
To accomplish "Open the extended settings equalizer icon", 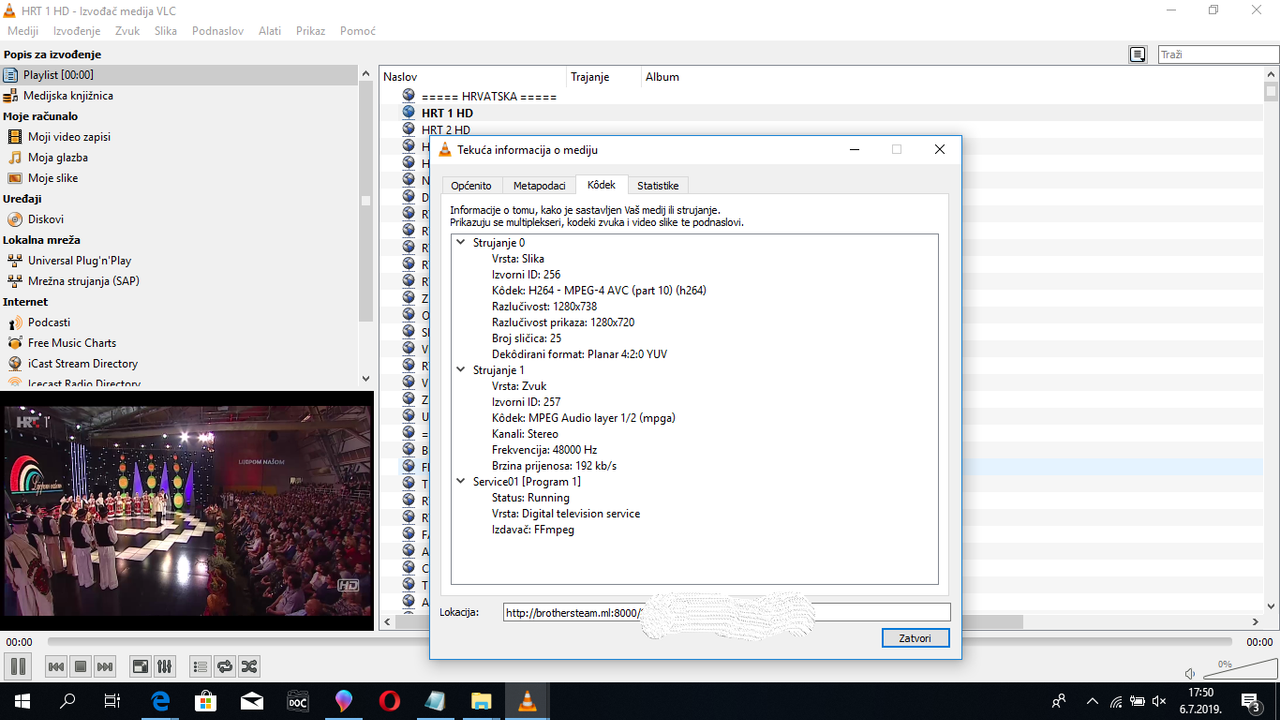I will tap(165, 666).
